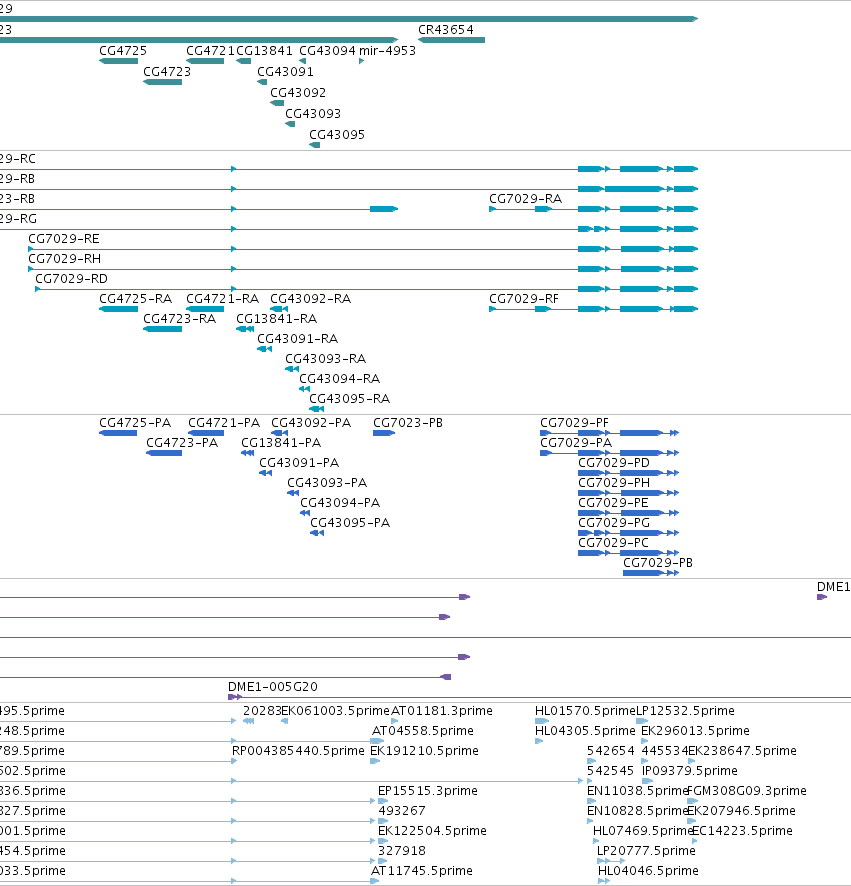Select the CG43093 gene label
Viewport: 851px width, 886px height.
312,114
